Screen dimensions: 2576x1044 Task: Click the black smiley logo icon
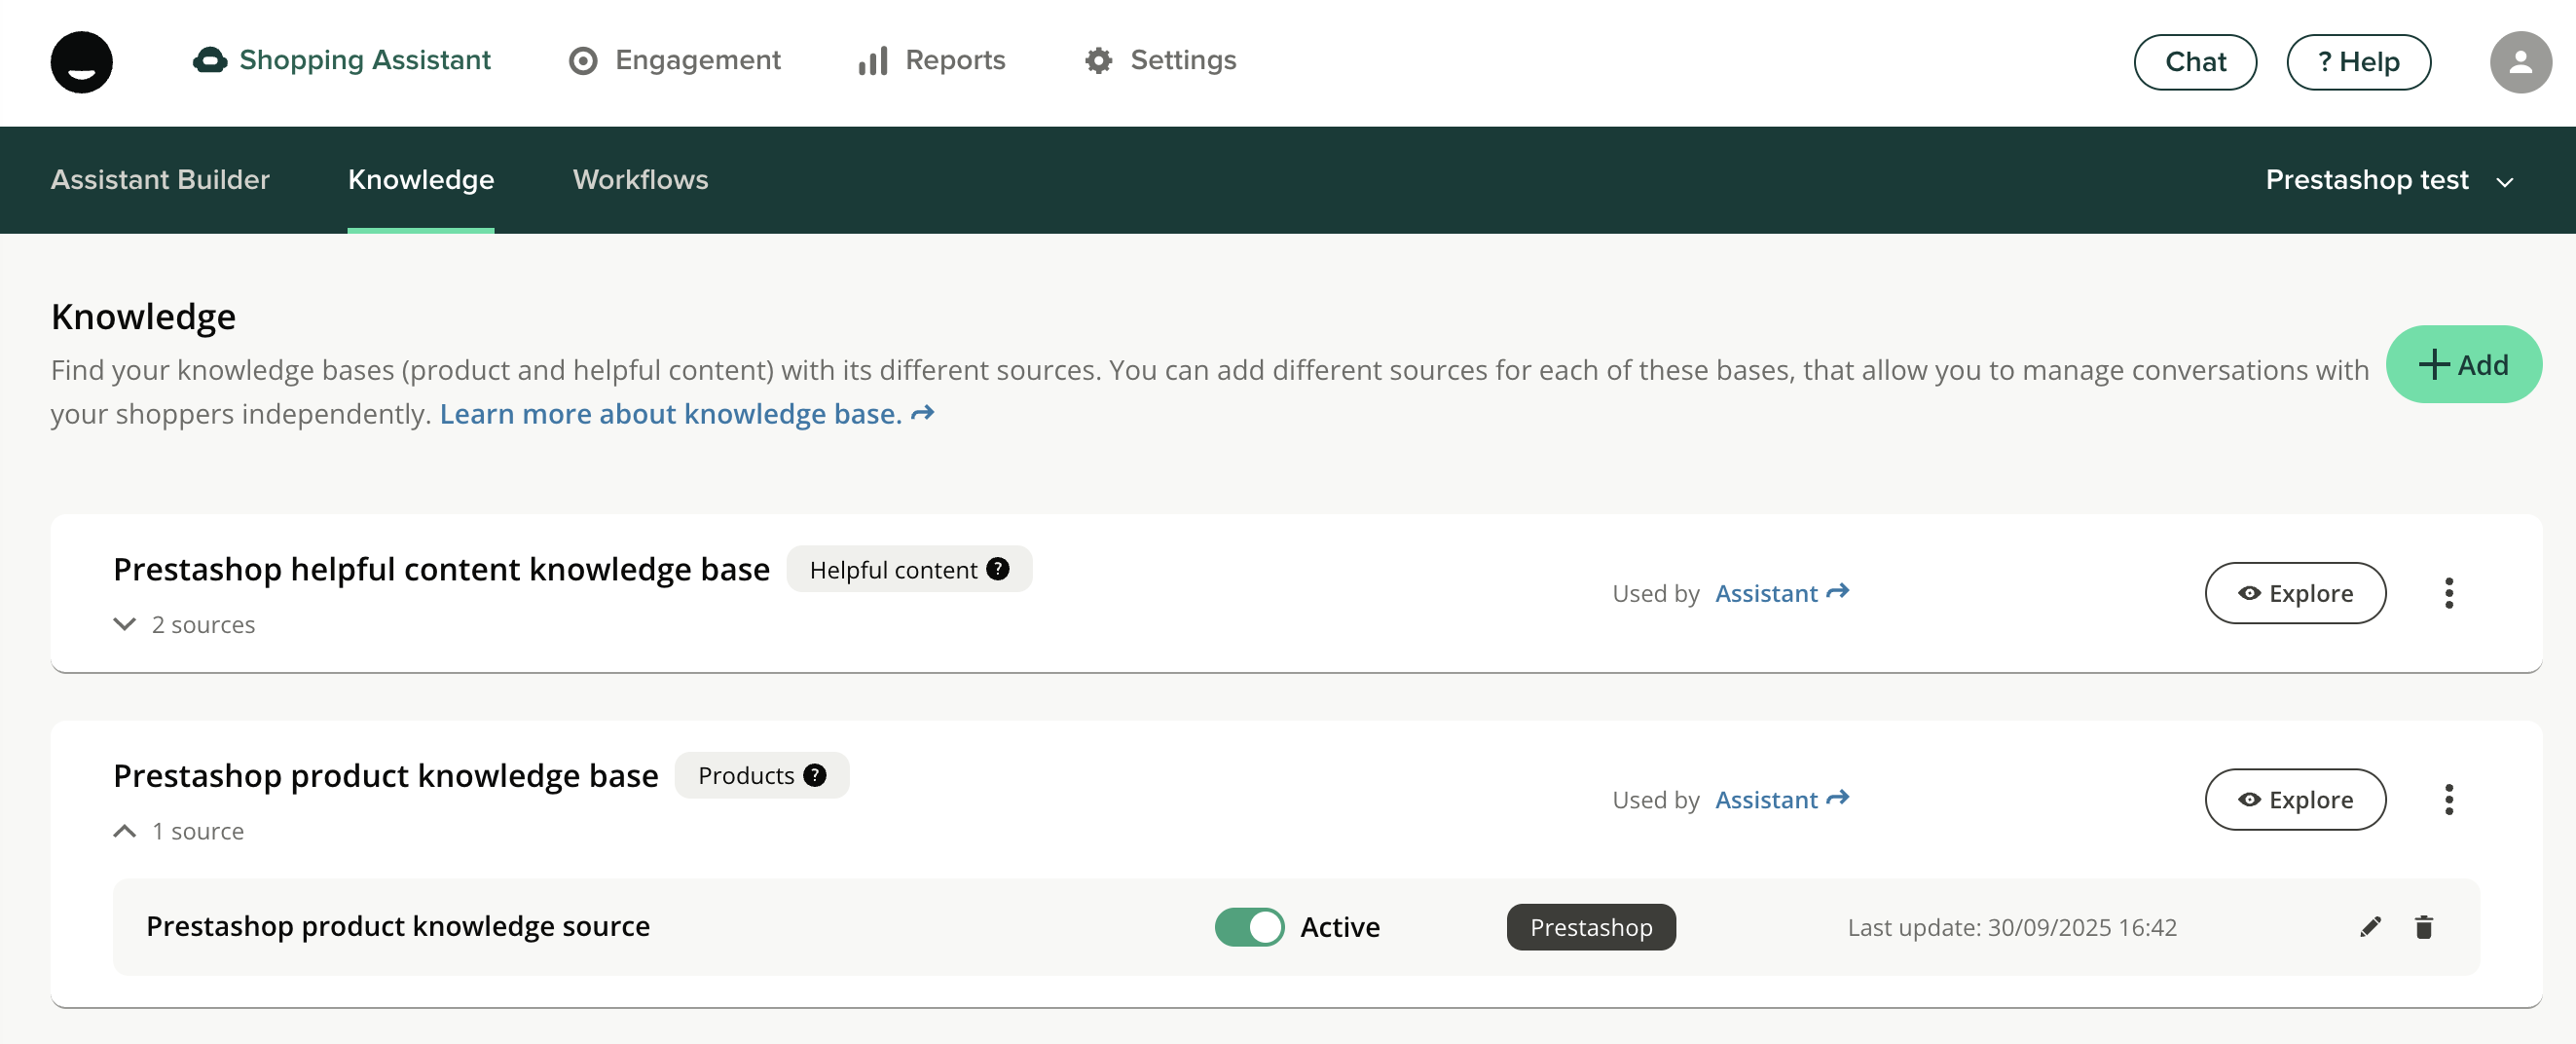[81, 62]
